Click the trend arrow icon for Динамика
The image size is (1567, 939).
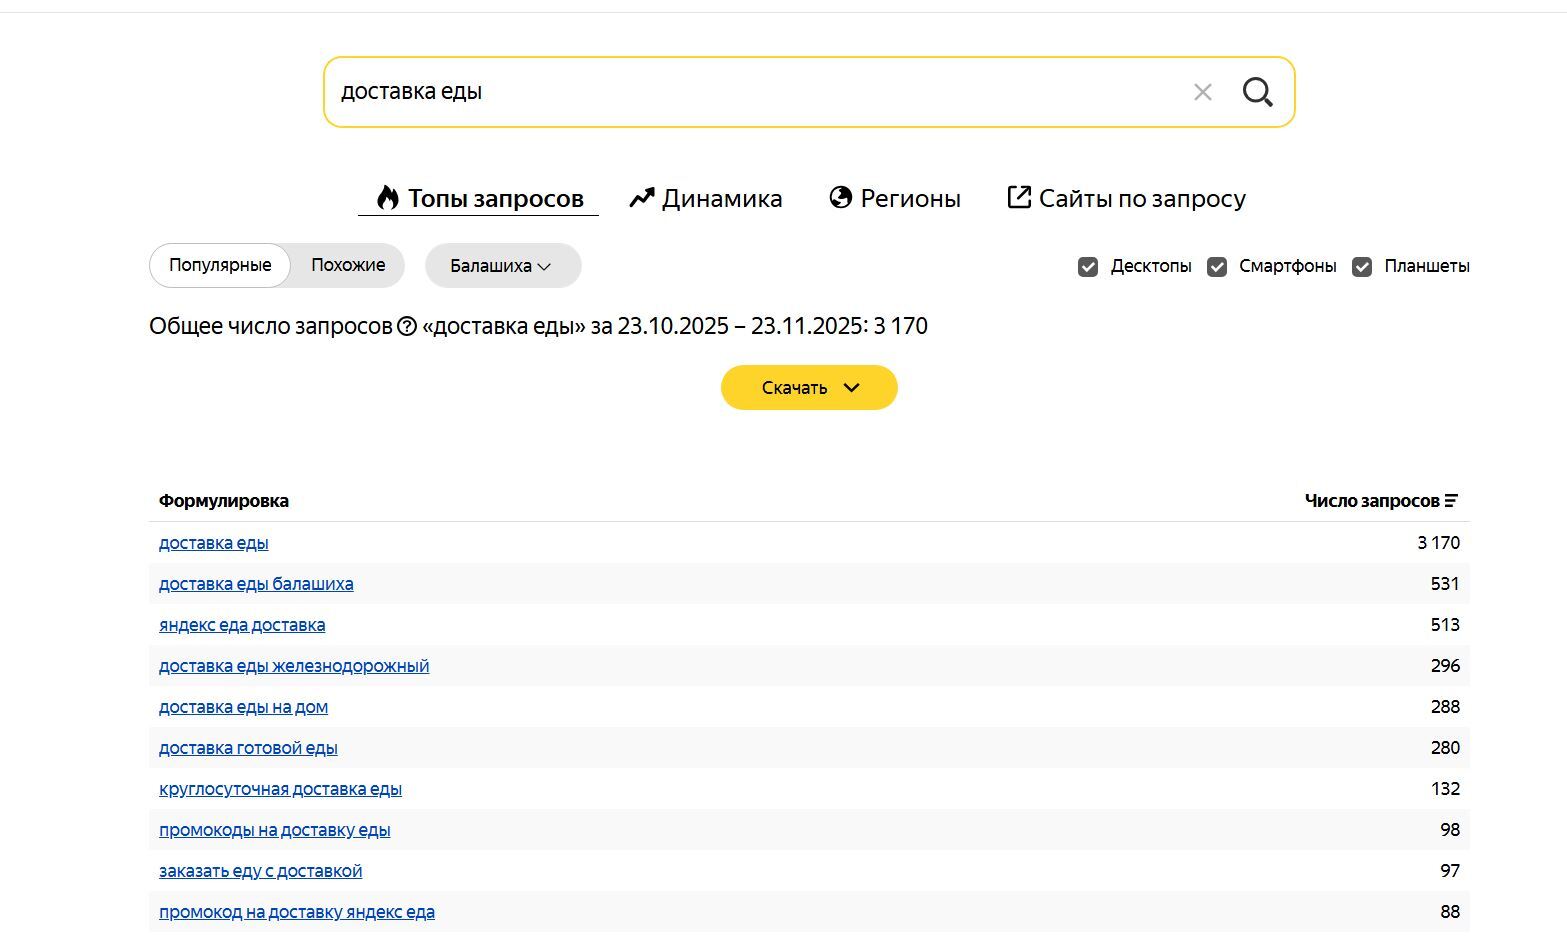tap(641, 198)
